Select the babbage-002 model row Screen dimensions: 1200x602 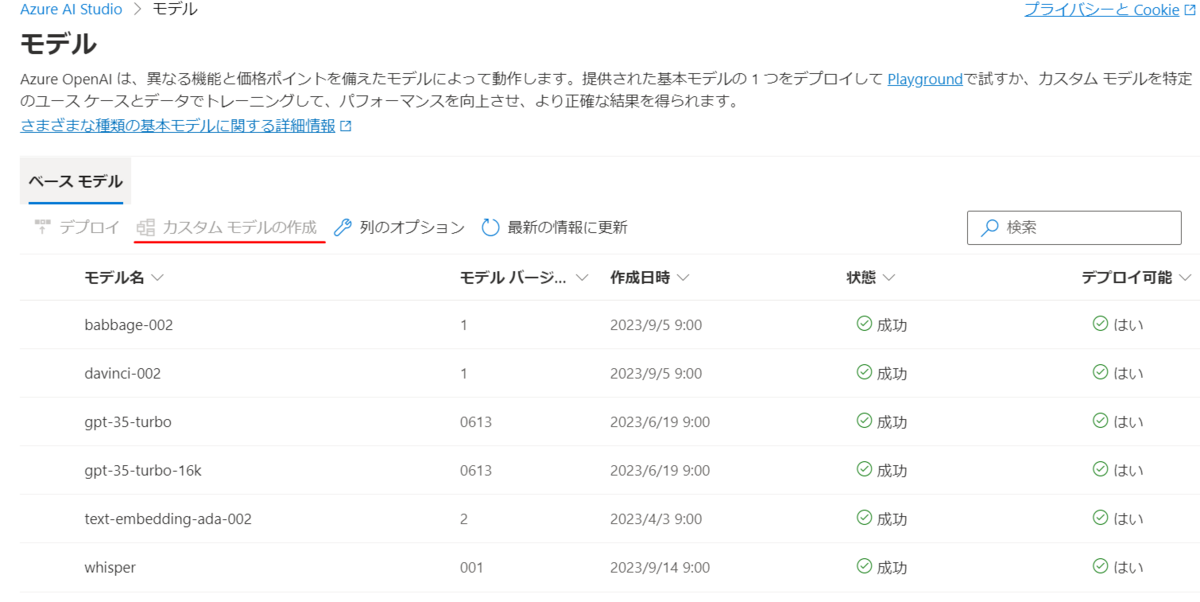pos(610,325)
